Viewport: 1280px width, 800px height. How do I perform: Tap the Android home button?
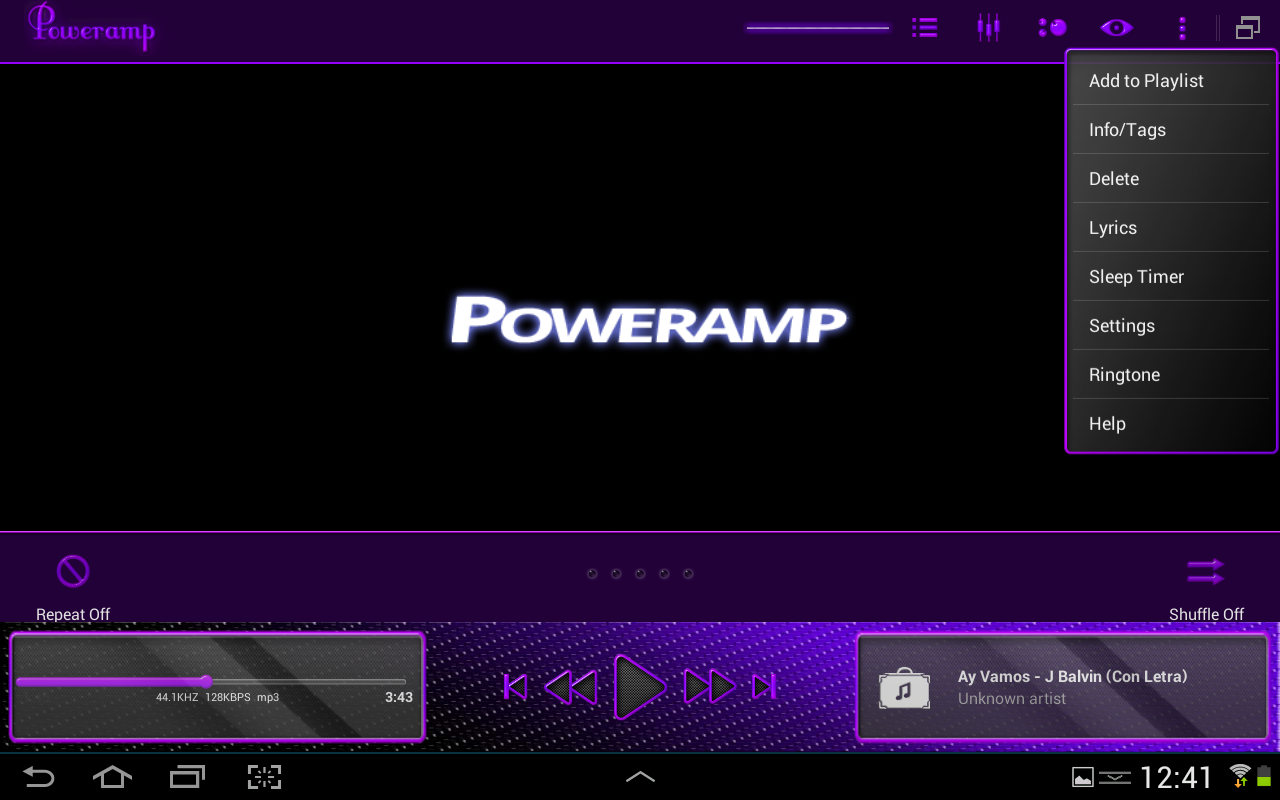[x=112, y=777]
